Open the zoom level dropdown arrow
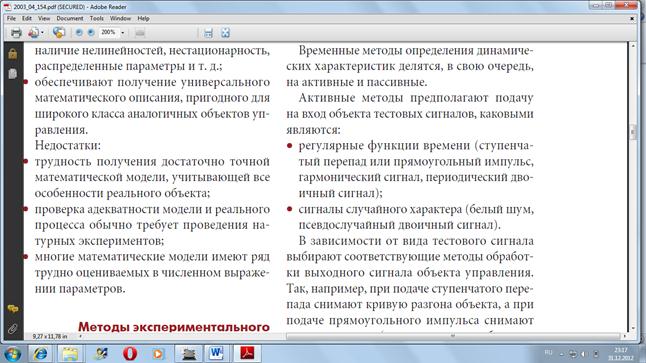This screenshot has height=363, width=646. pos(122,33)
